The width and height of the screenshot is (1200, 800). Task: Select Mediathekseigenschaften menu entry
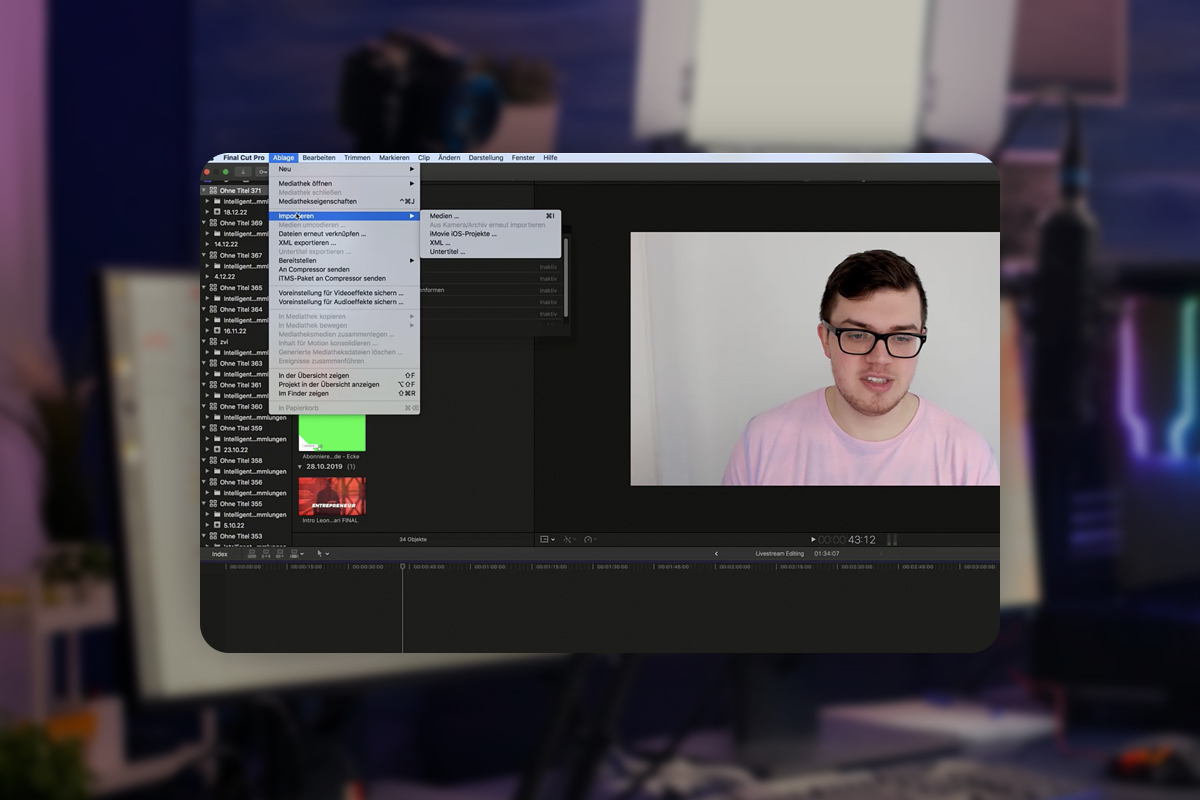pyautogui.click(x=344, y=201)
